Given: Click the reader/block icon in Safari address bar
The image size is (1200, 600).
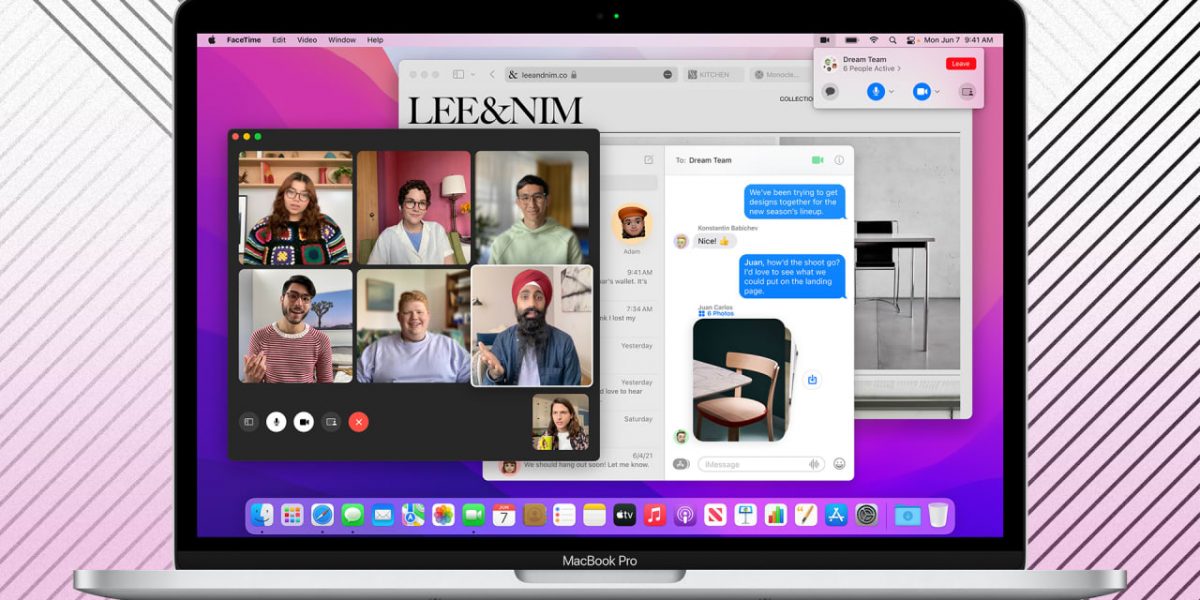Looking at the screenshot, I should [x=668, y=75].
